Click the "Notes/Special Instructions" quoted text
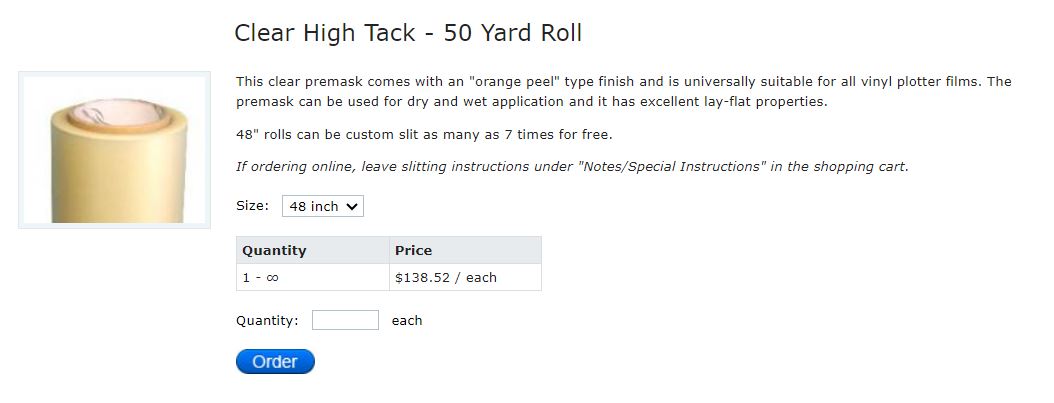 pyautogui.click(x=672, y=167)
